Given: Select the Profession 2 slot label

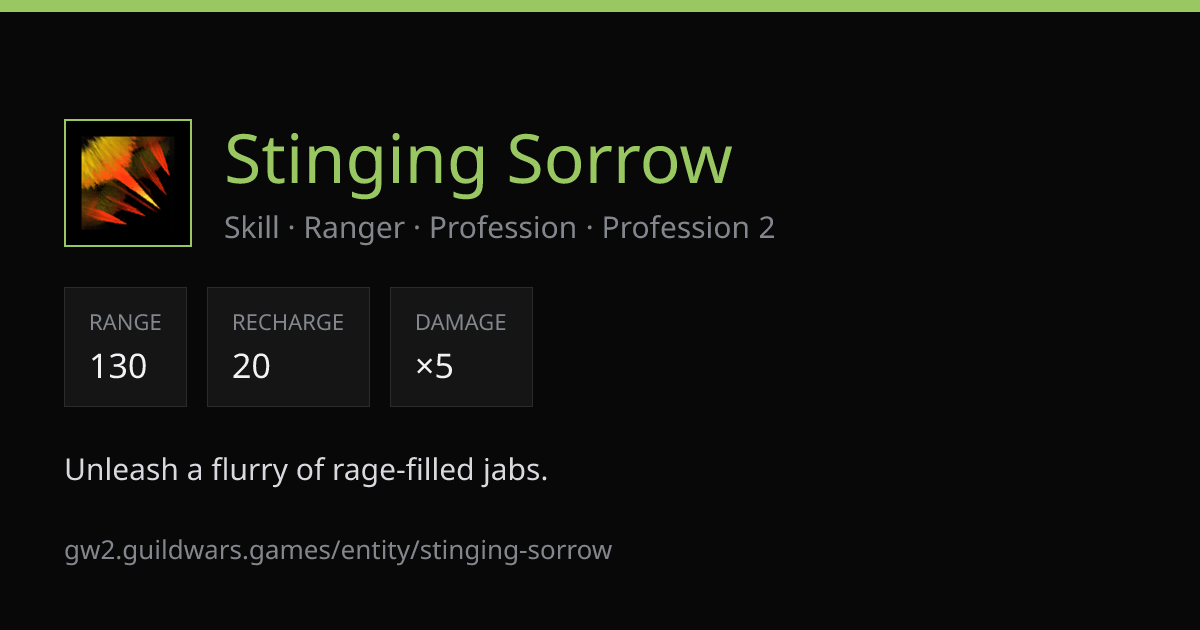Looking at the screenshot, I should click(688, 228).
